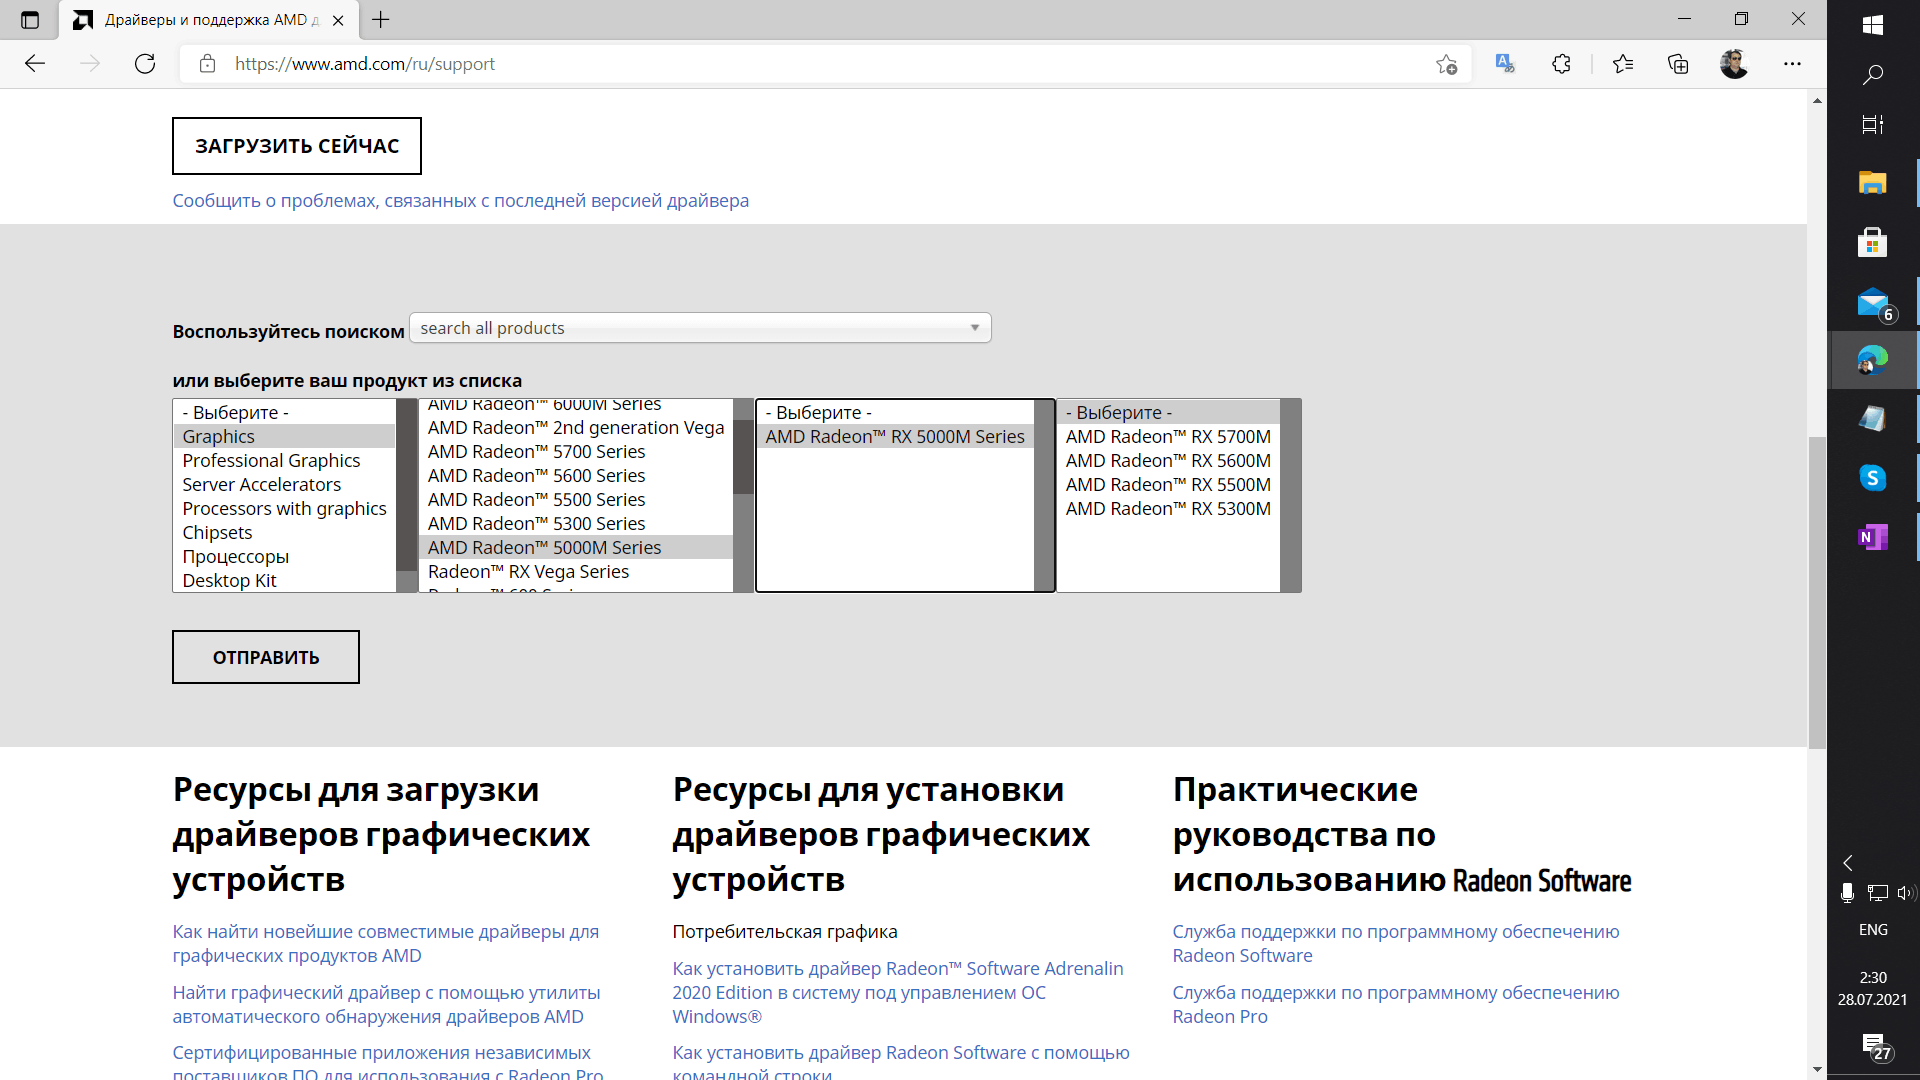The height and width of the screenshot is (1080, 1920).
Task: Choose AMD Radeon RX 5700M model
Action: point(1168,436)
